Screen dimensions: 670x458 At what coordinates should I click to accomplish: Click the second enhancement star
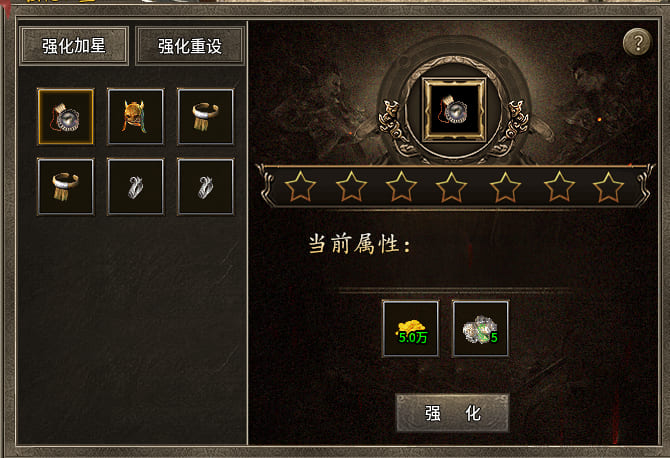351,187
